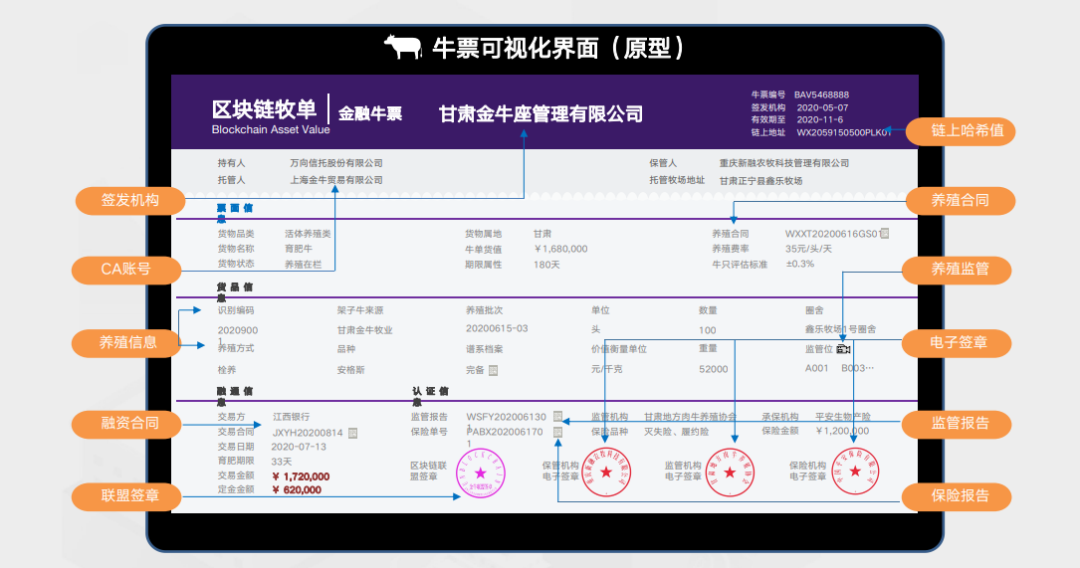The height and width of the screenshot is (568, 1080).
Task: Click the 融资合同 orange label
Action: (x=126, y=423)
